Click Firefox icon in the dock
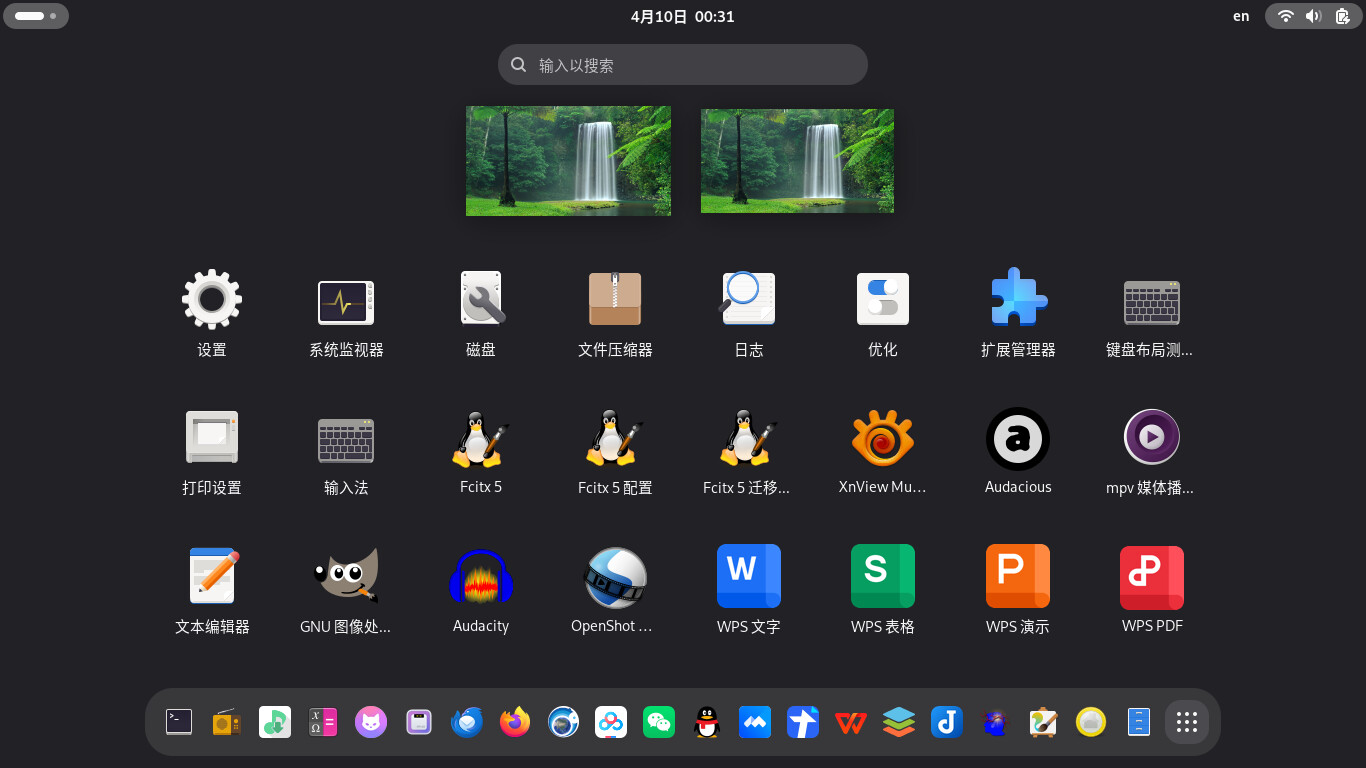The image size is (1366, 768). point(515,722)
